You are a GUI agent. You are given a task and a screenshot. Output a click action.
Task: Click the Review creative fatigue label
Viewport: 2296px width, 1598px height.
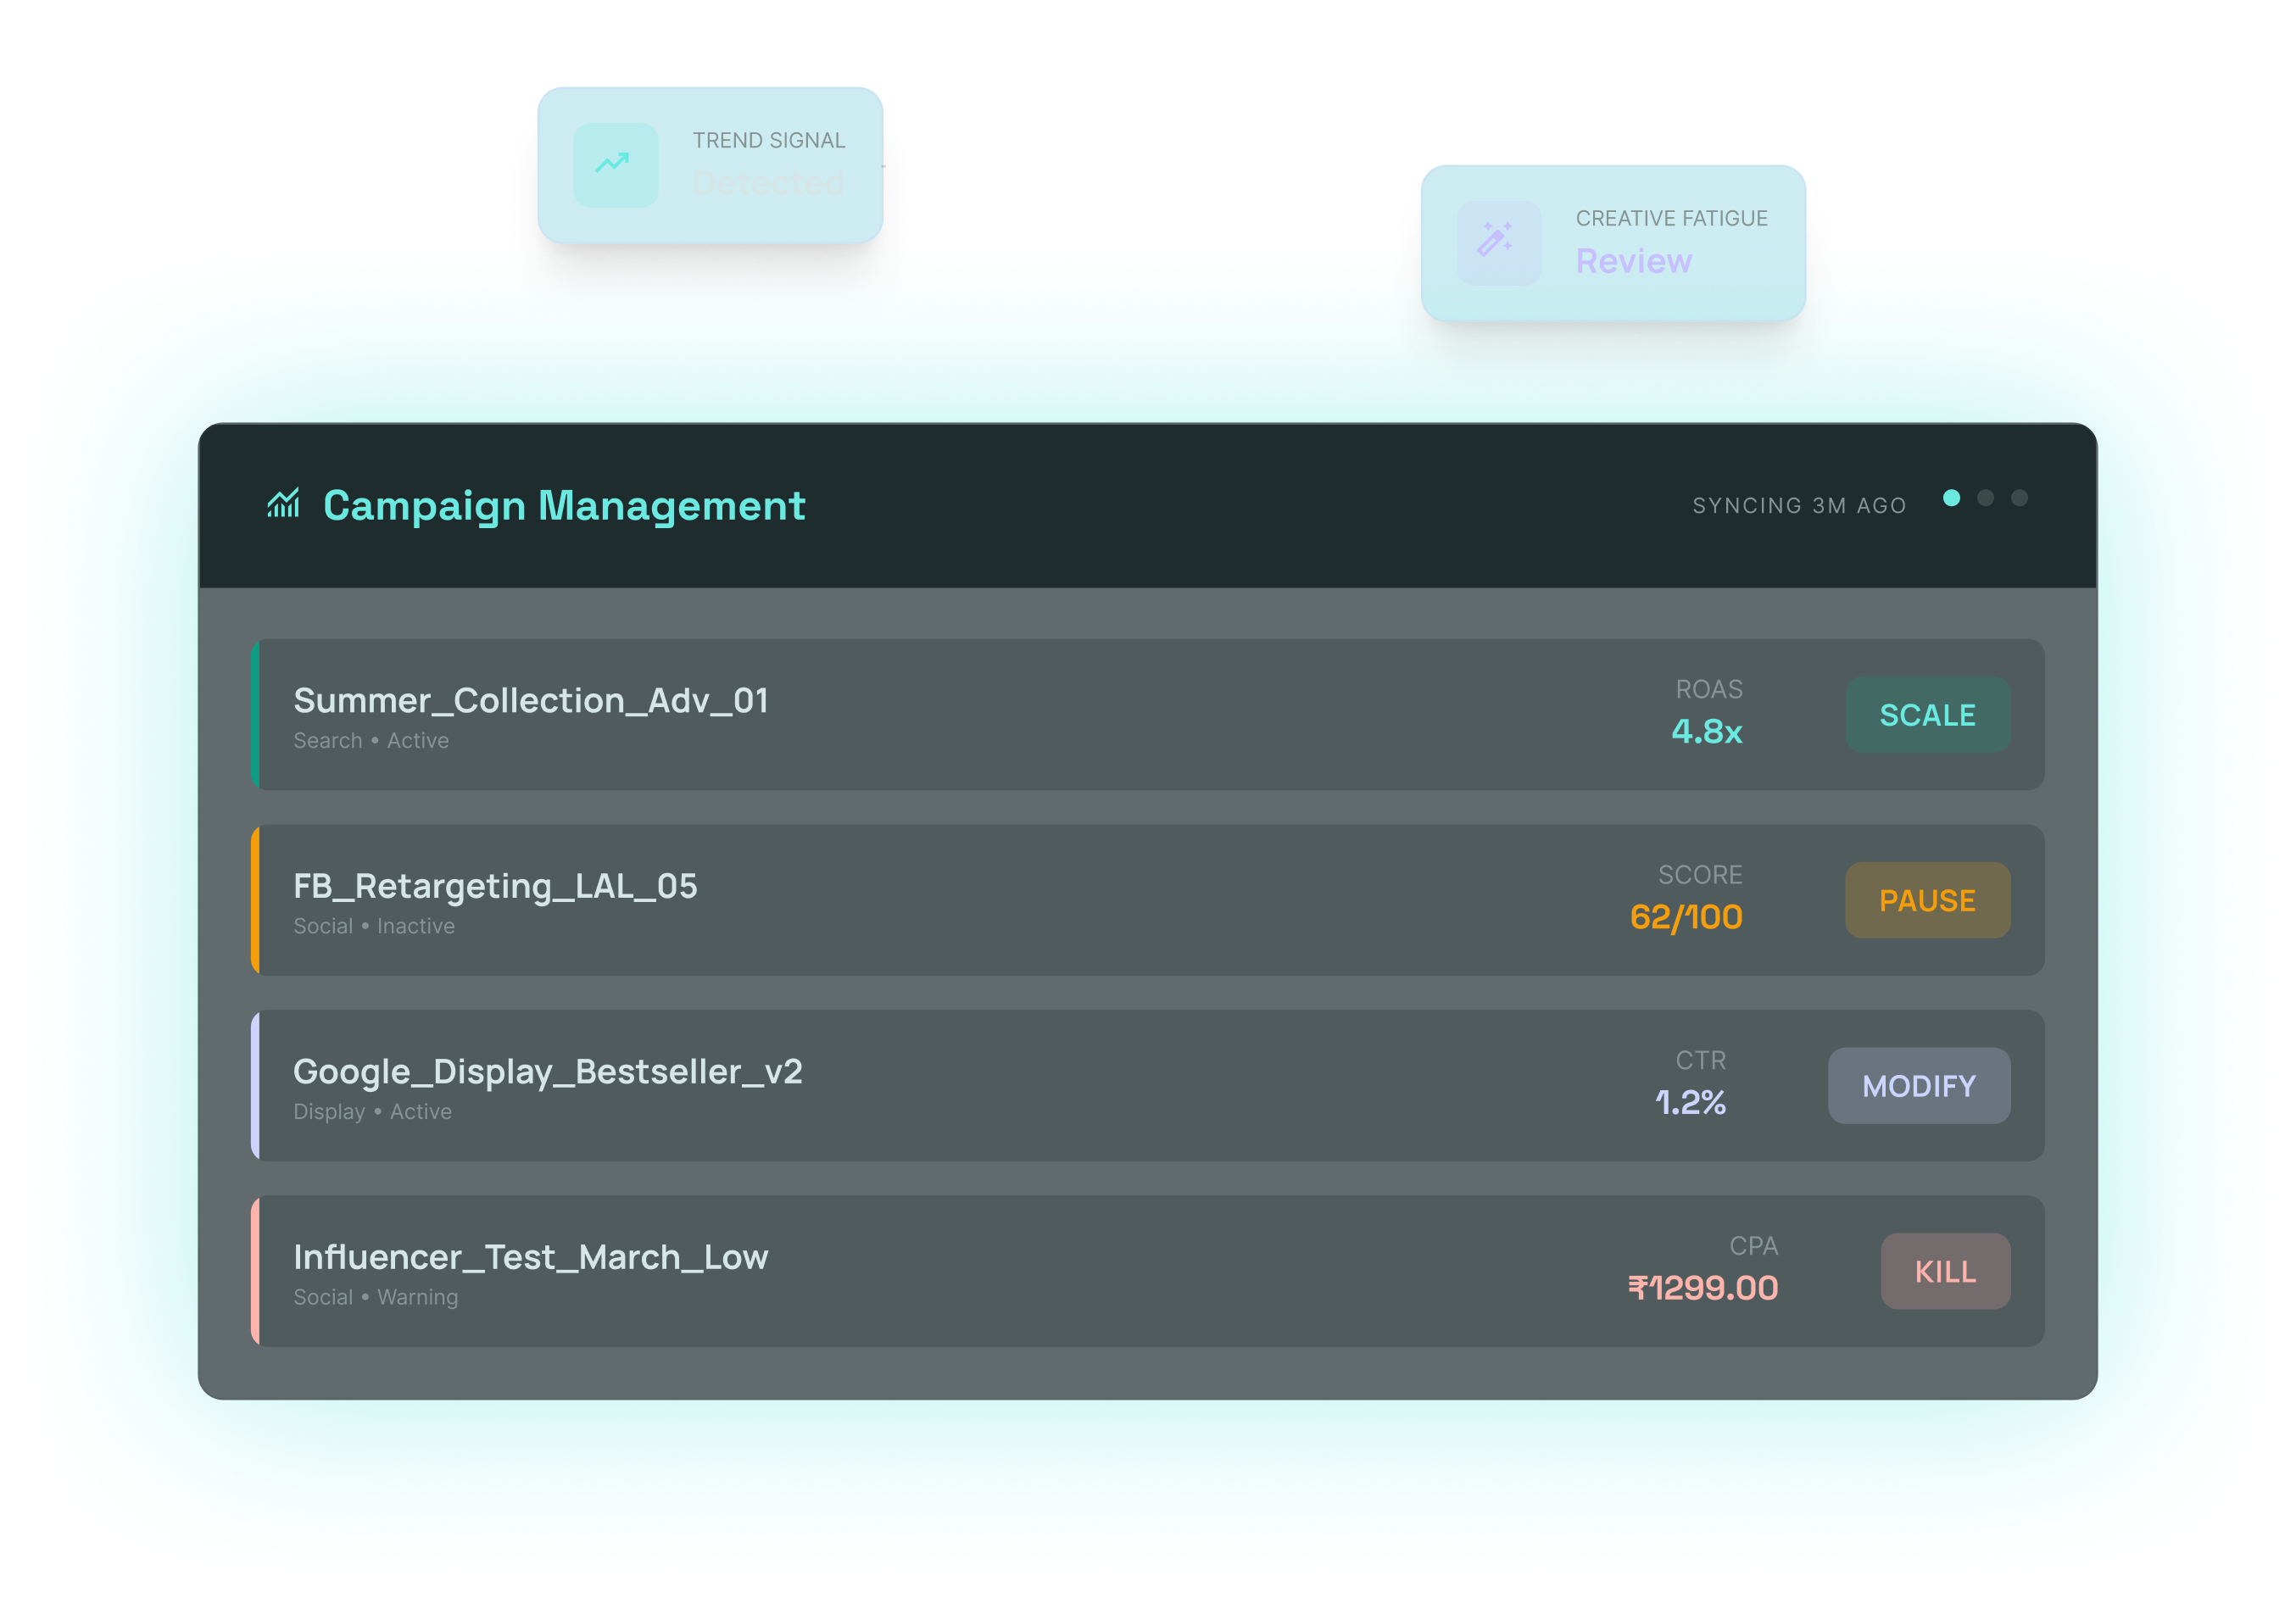tap(1633, 262)
